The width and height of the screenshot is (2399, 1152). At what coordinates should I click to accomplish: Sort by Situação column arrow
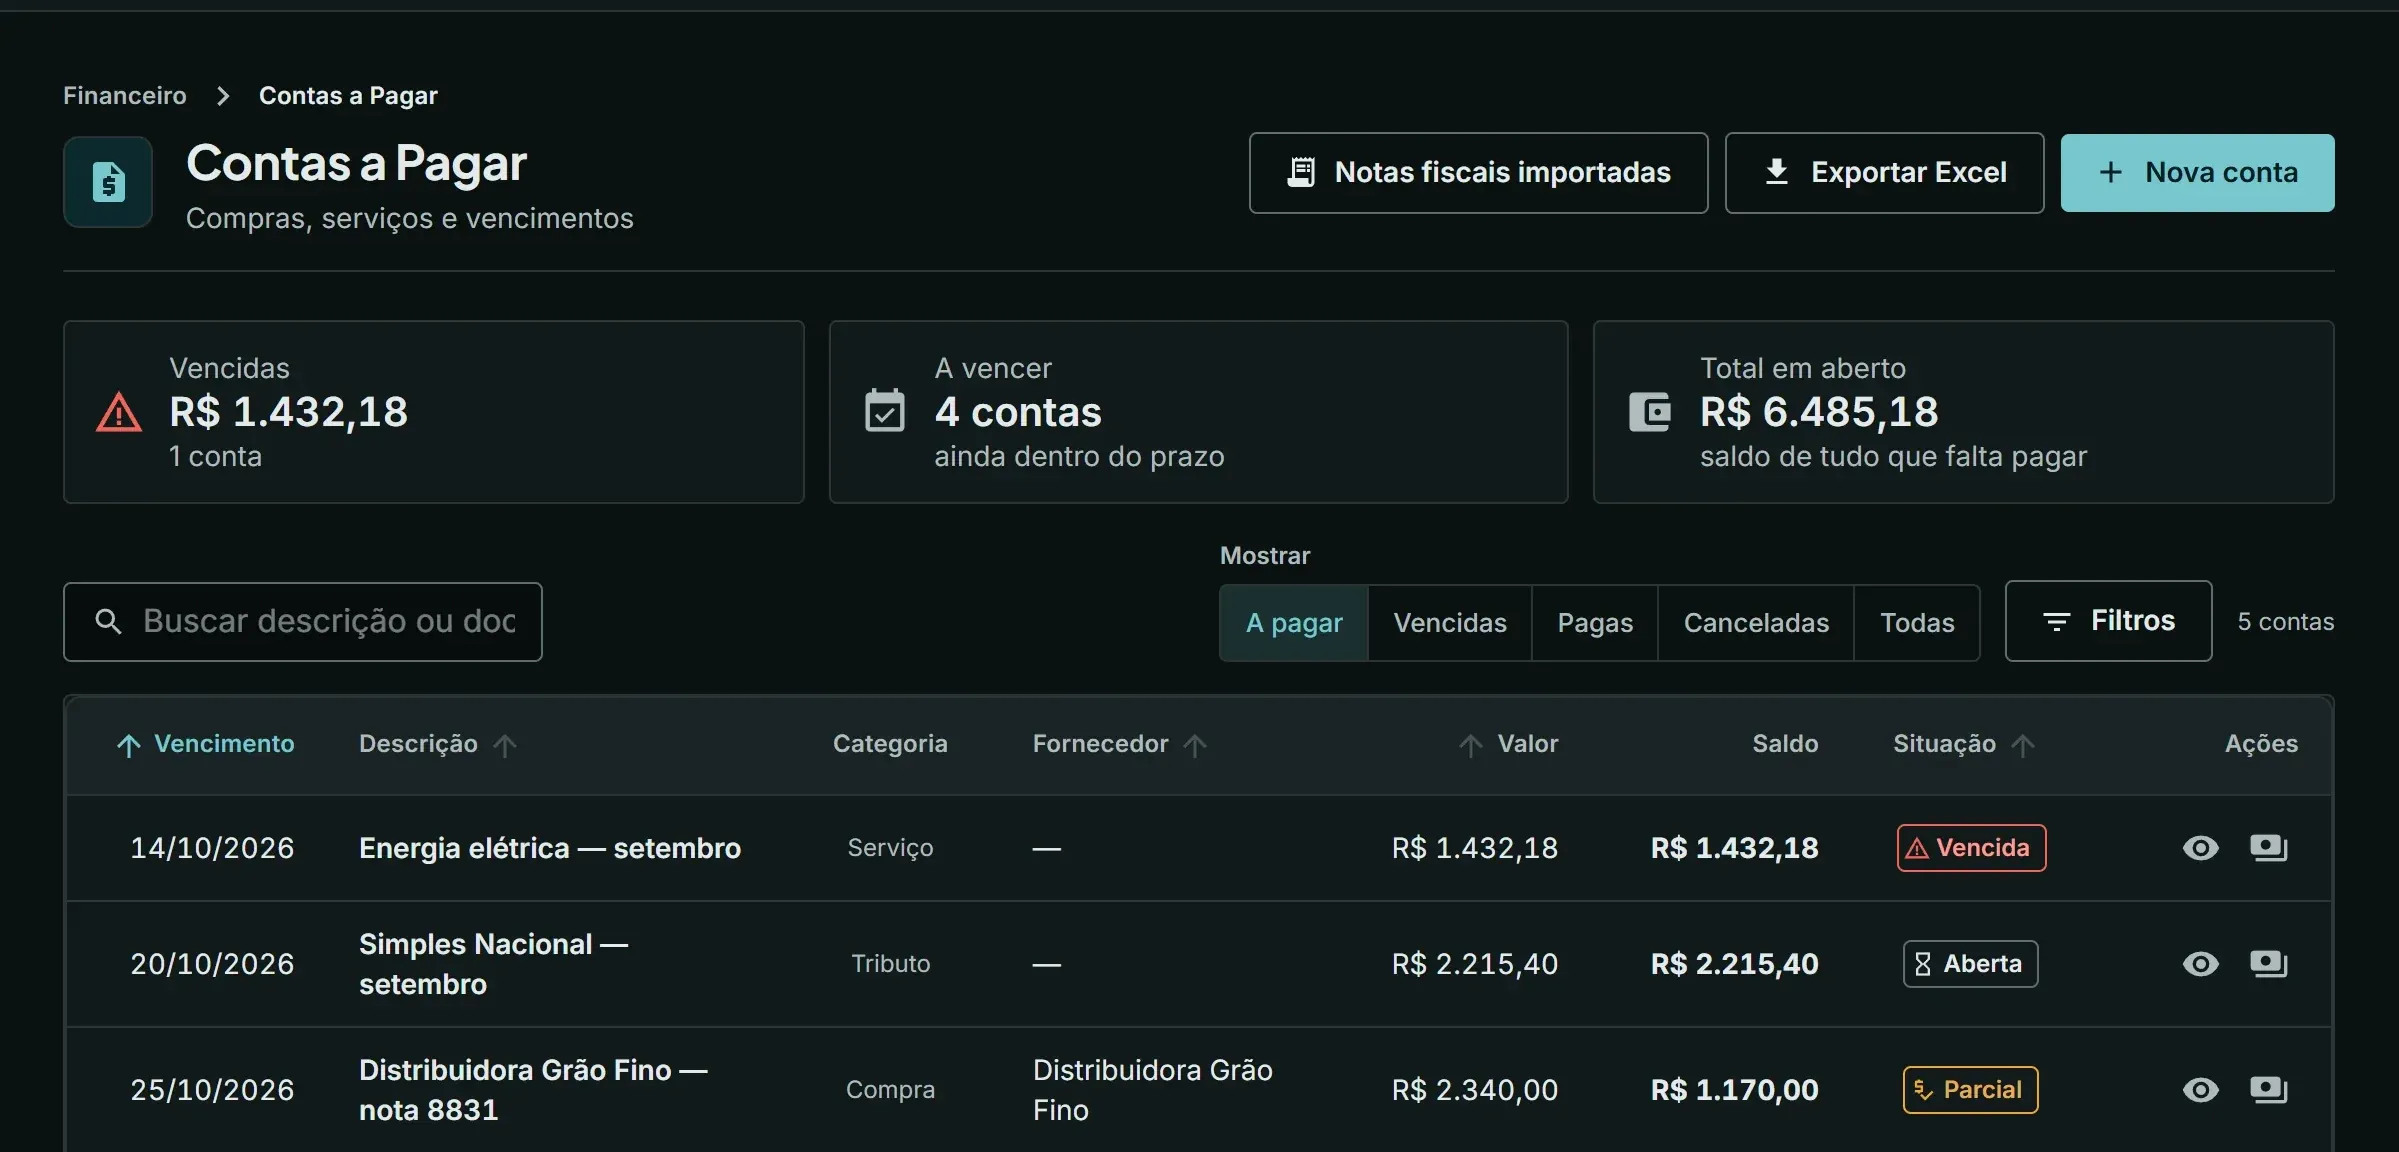(x=2023, y=745)
